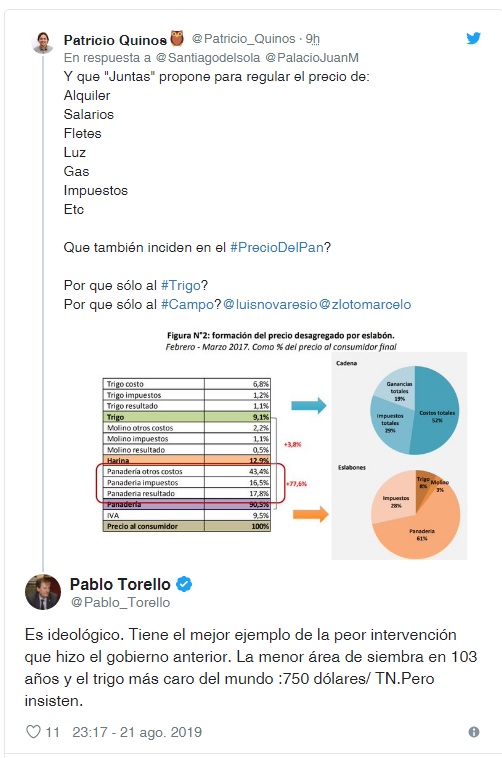Open the 23:17 - 21 ago. 2019 timestamp
Screen dimensions: 502x758
(x=137, y=732)
